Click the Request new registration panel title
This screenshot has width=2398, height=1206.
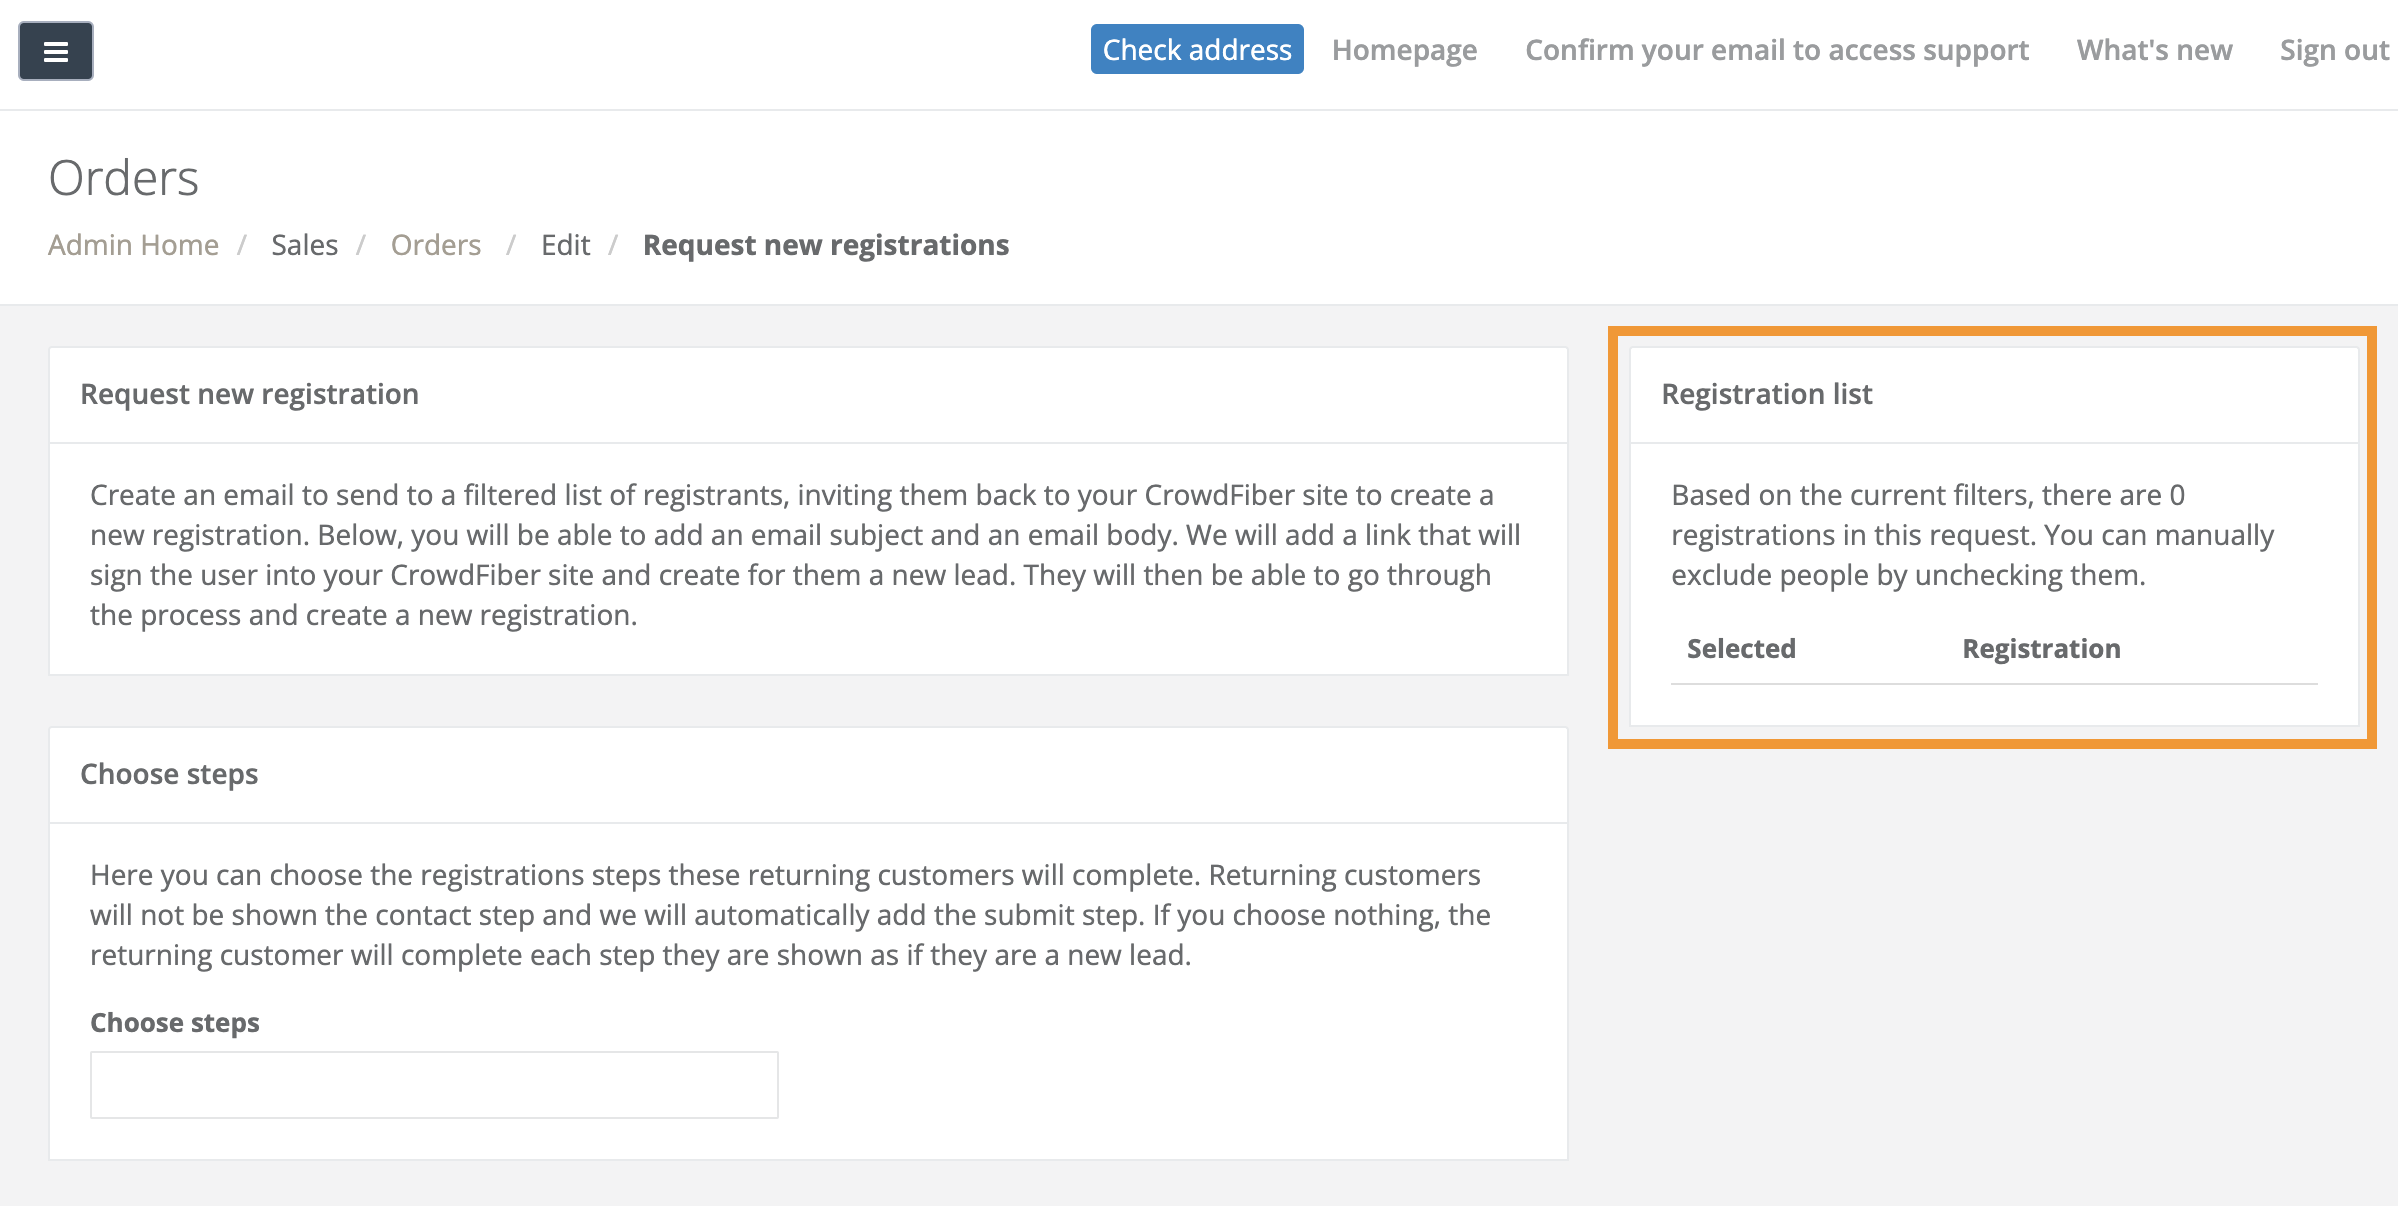pos(249,394)
